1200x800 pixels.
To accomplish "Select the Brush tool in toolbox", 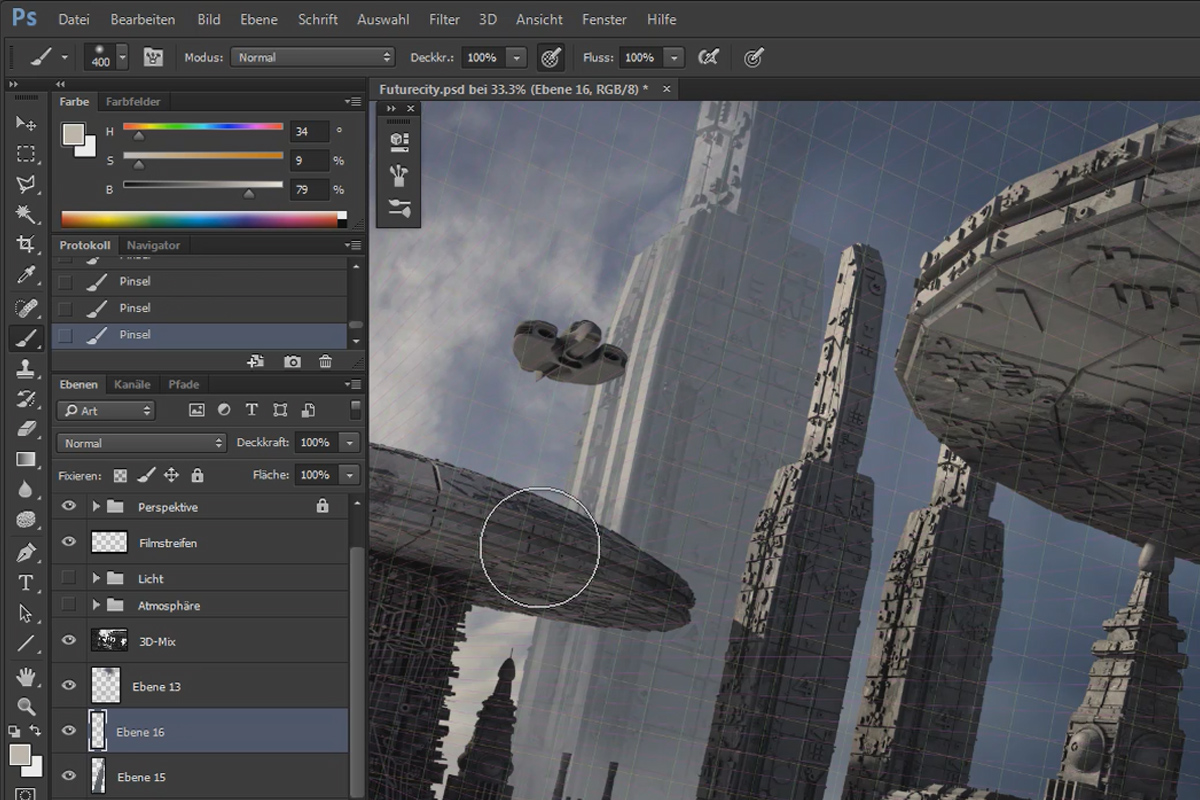I will [26, 338].
